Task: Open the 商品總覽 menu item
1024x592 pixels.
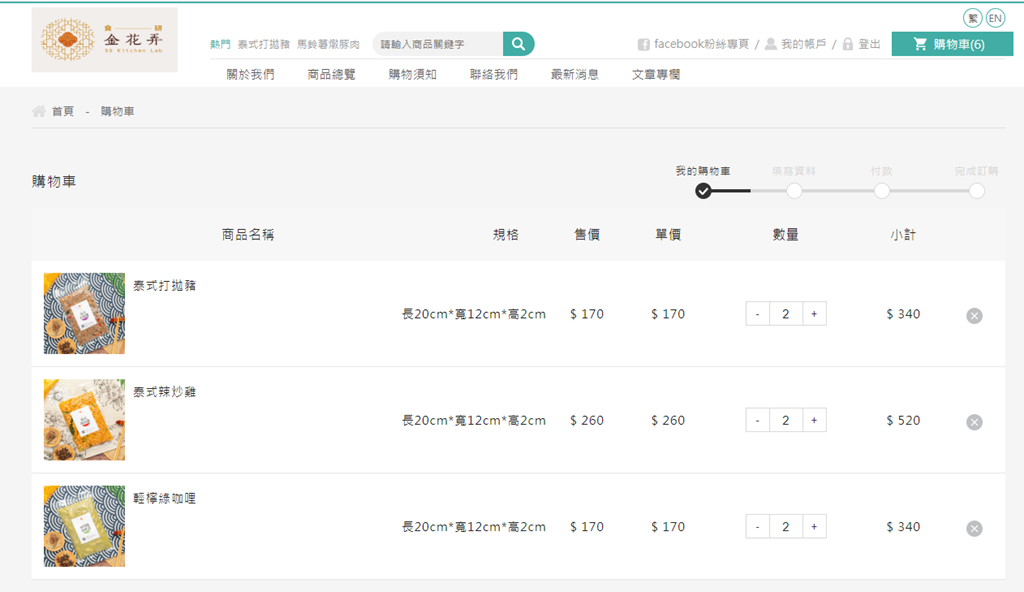Action: (331, 74)
